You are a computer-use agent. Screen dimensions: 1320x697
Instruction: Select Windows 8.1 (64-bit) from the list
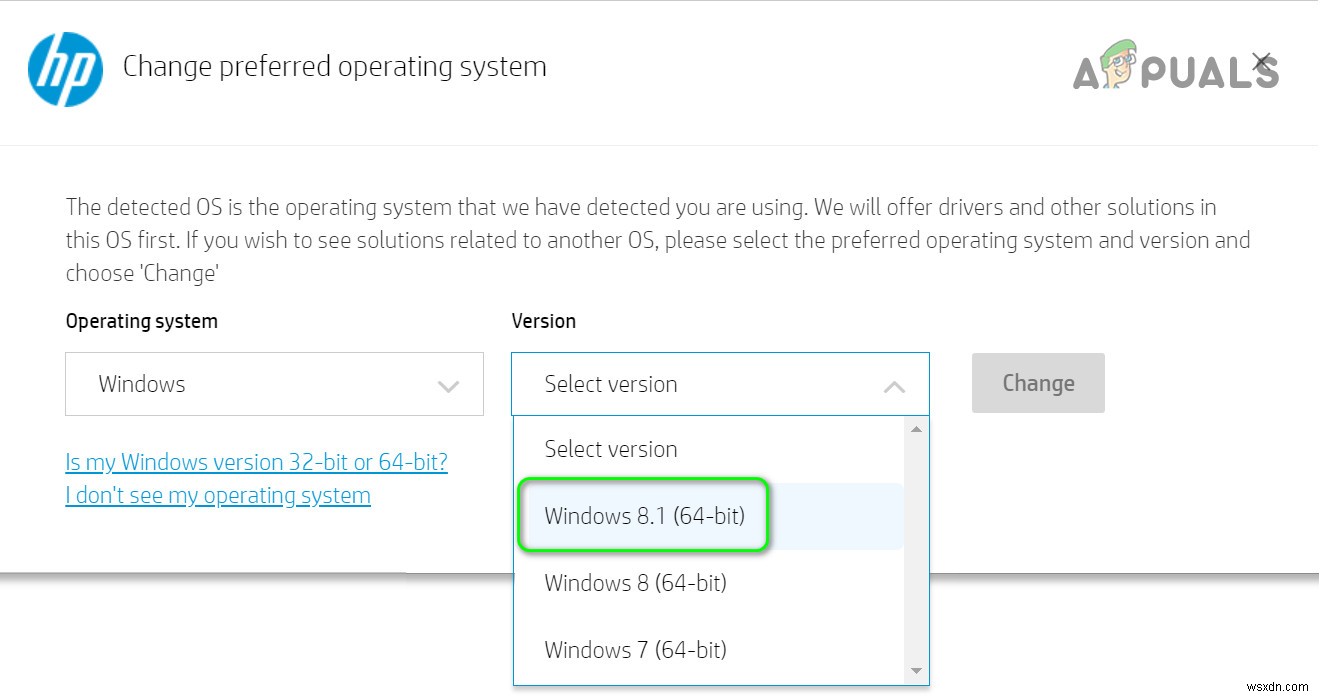(644, 516)
